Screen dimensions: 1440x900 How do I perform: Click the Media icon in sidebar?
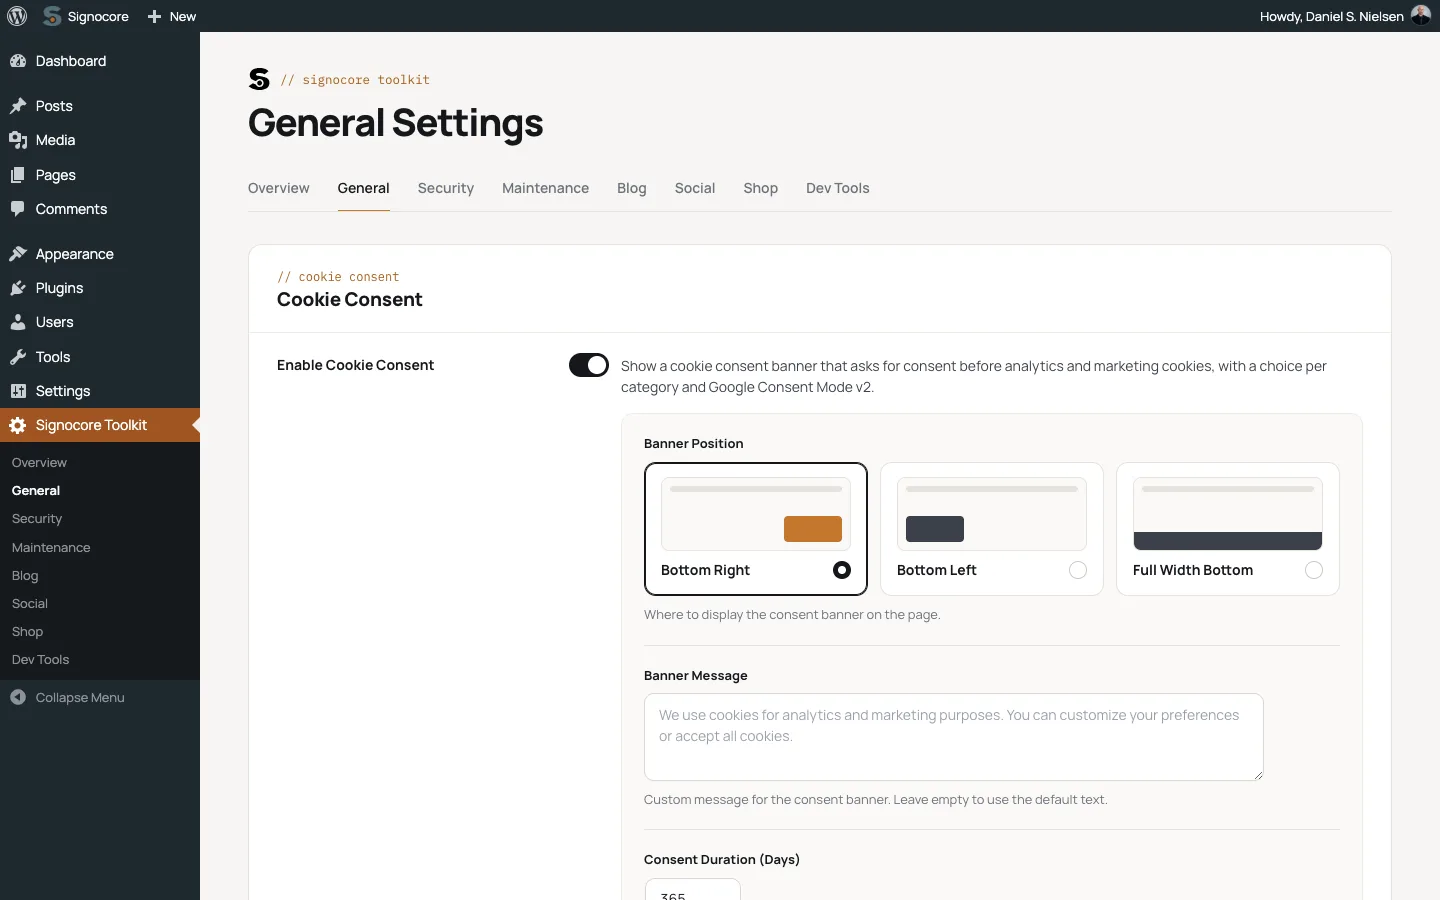tap(18, 140)
